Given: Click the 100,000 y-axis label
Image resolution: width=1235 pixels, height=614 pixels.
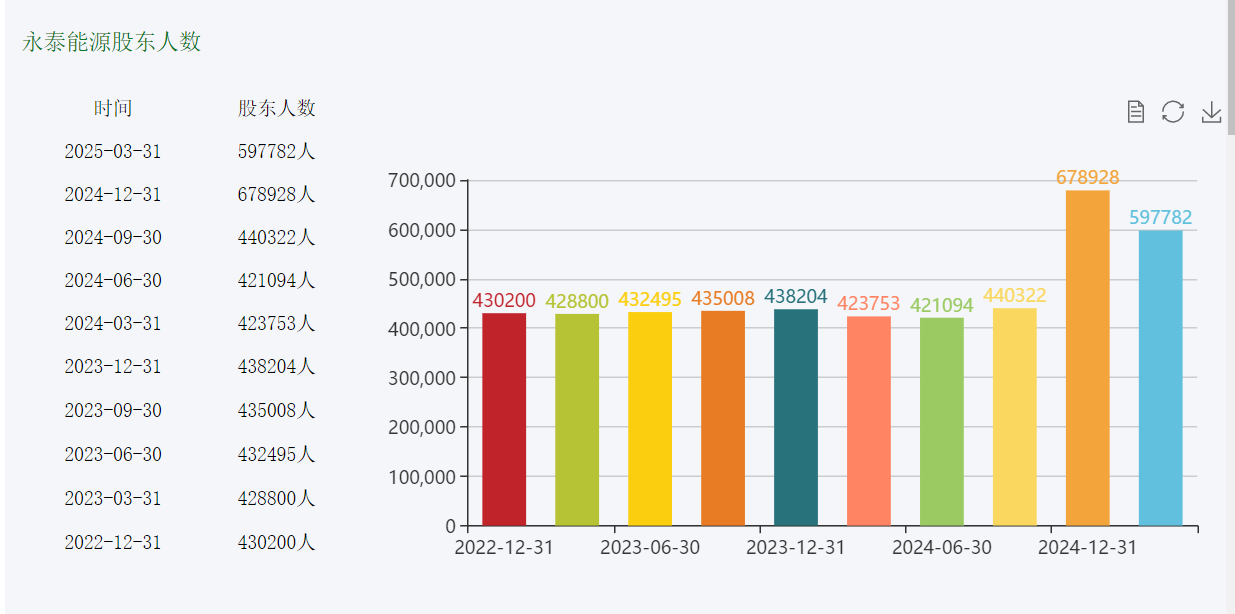Looking at the screenshot, I should click(x=421, y=476).
